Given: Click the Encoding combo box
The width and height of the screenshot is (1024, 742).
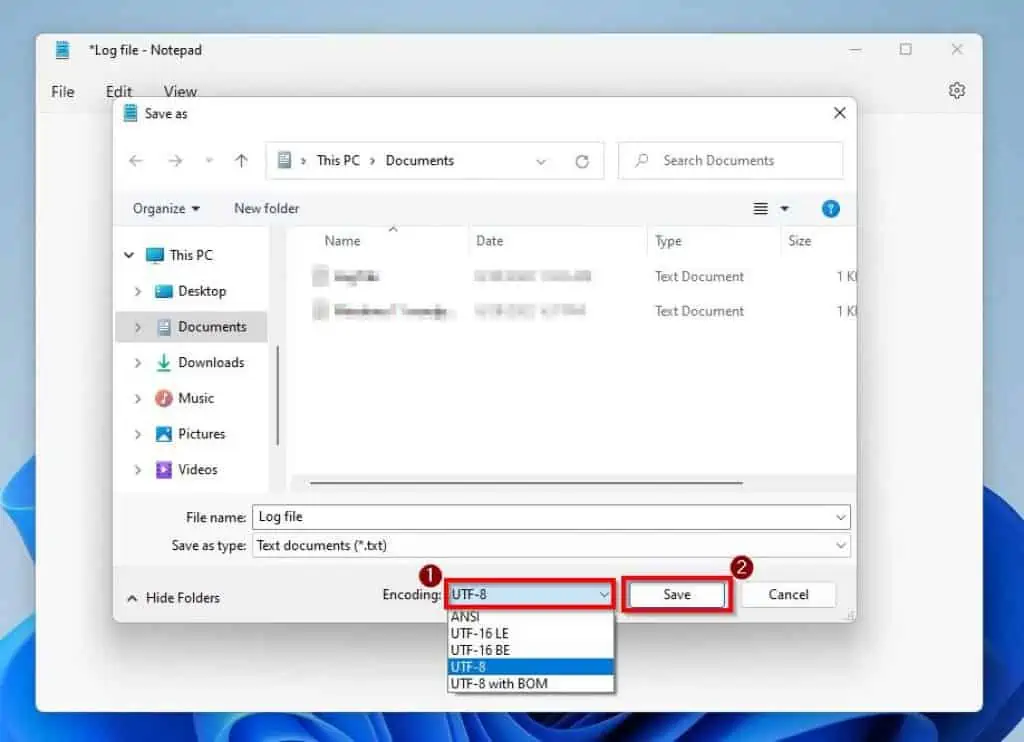Looking at the screenshot, I should pyautogui.click(x=530, y=594).
